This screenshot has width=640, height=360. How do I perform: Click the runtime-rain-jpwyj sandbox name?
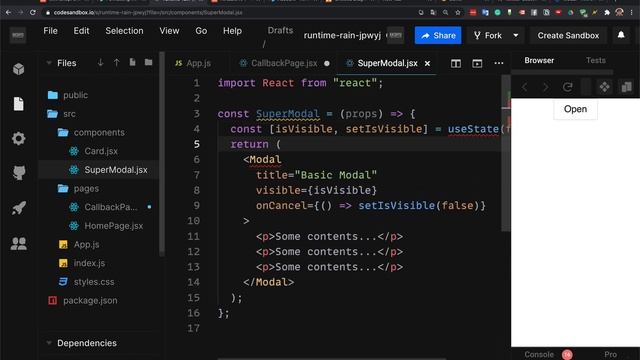342,36
